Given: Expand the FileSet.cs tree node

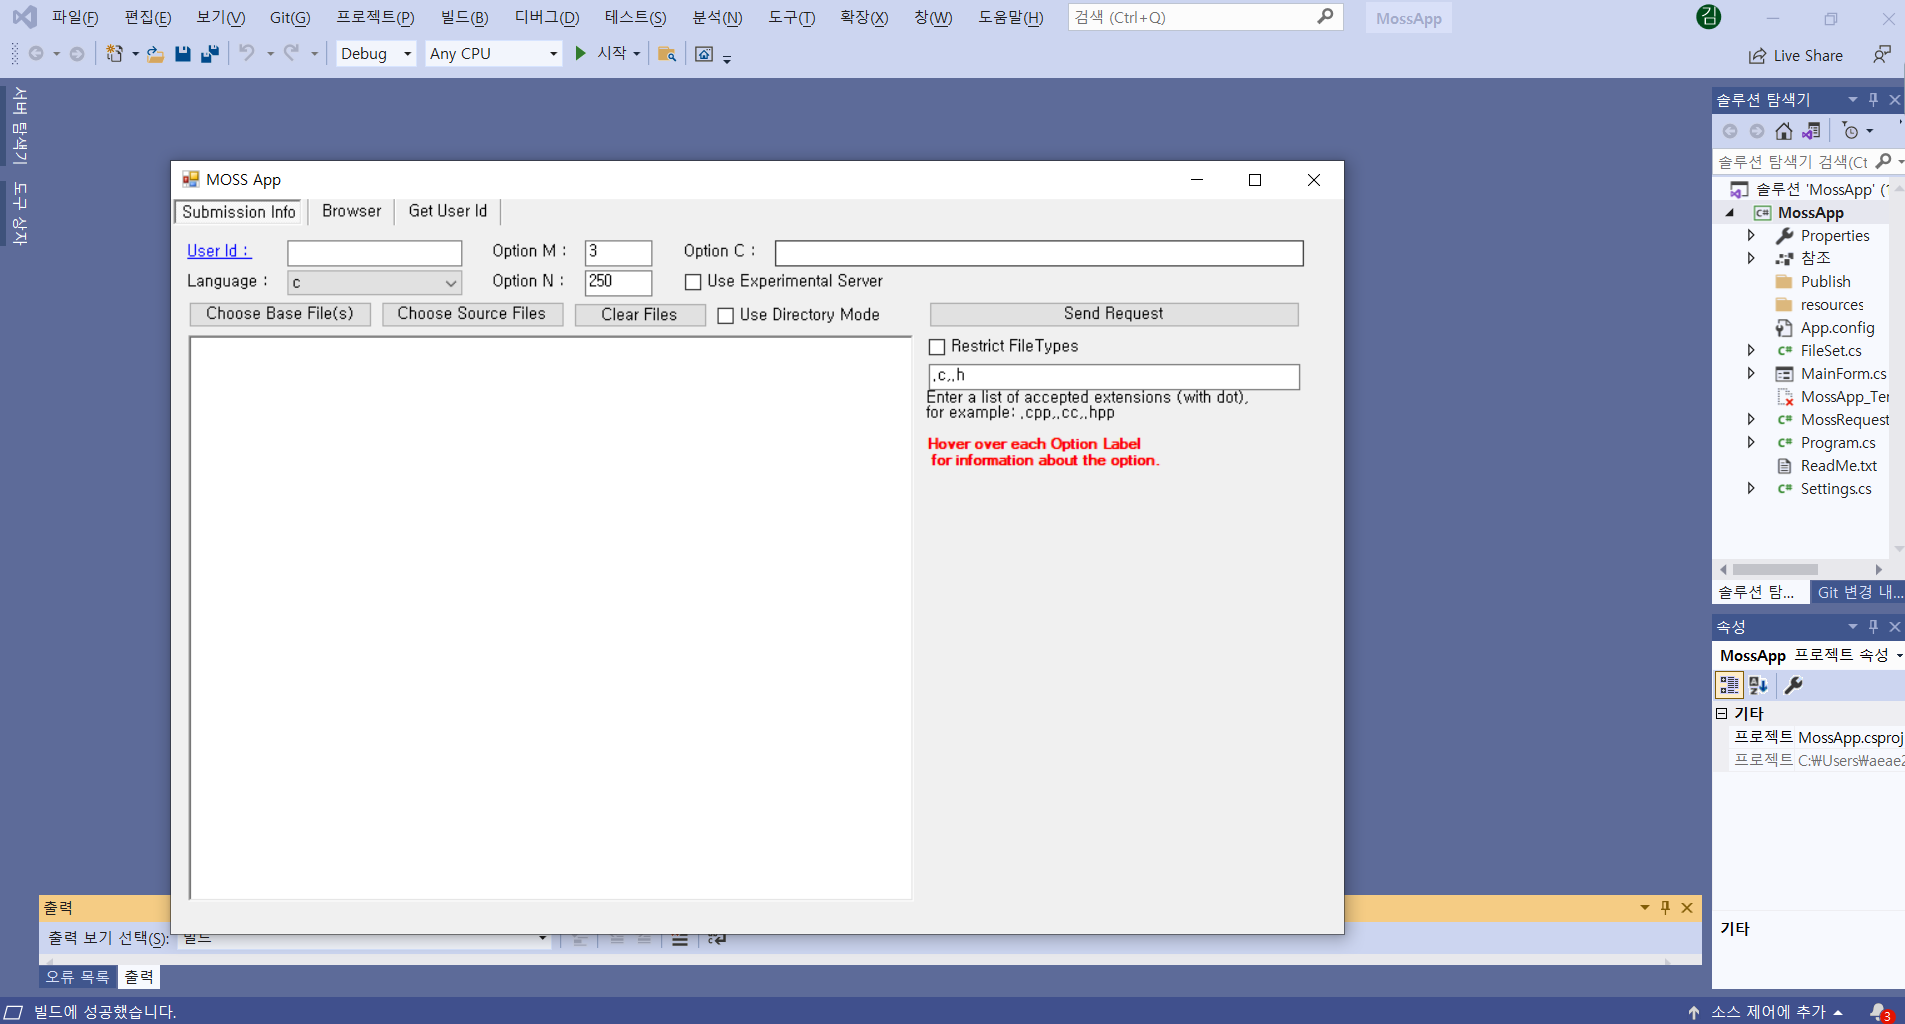Looking at the screenshot, I should point(1751,350).
